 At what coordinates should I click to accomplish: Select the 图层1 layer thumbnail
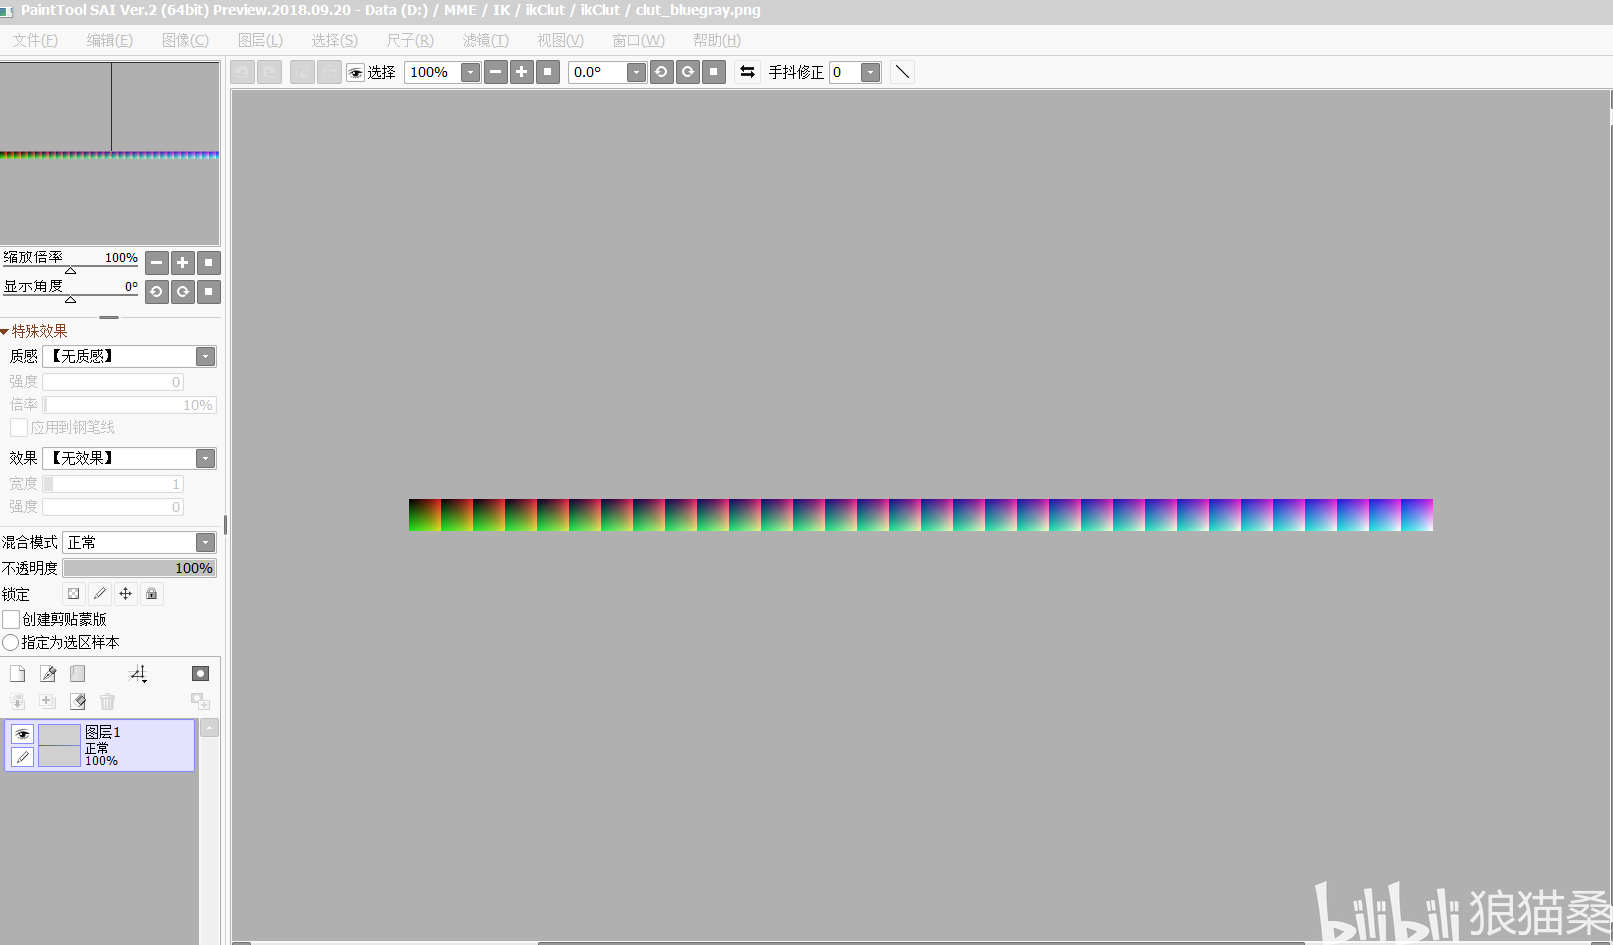[x=59, y=746]
